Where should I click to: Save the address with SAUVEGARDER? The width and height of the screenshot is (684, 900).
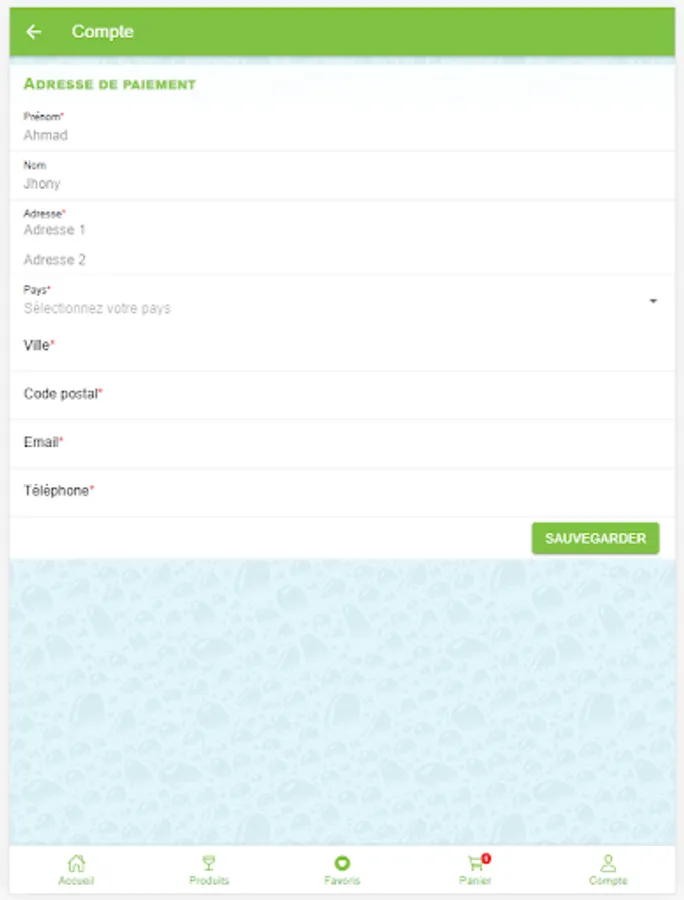[595, 538]
